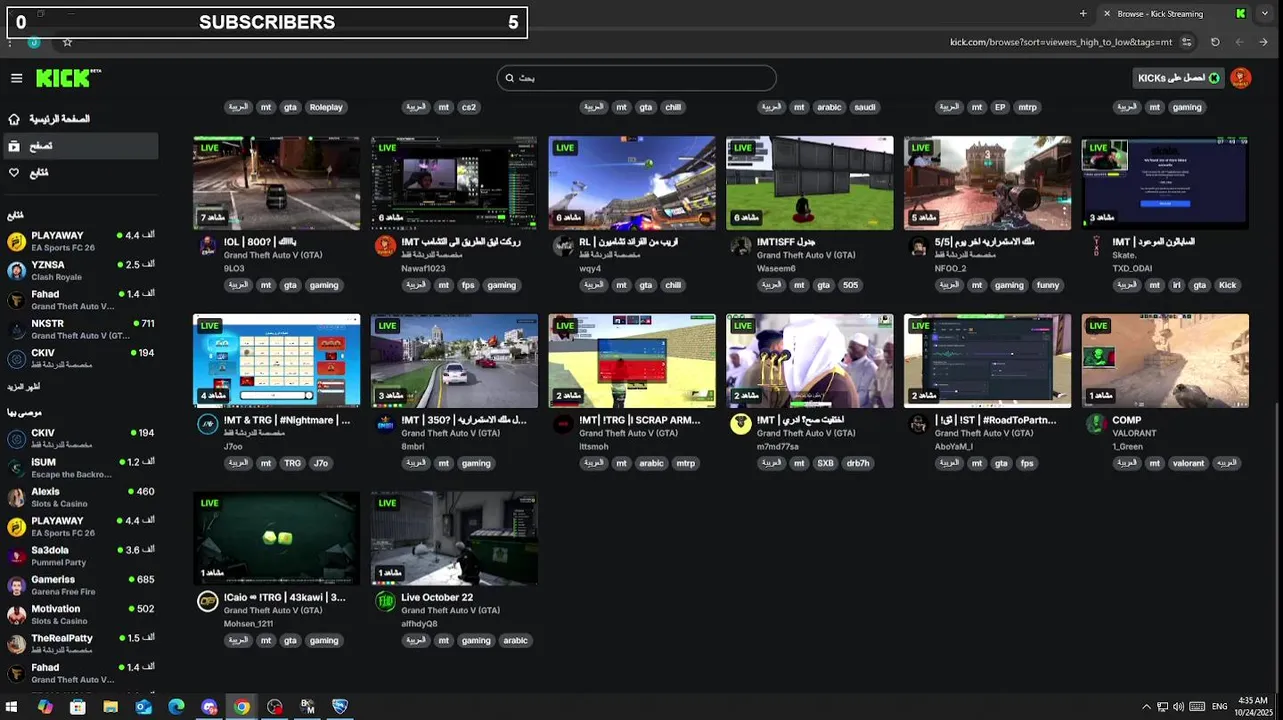The width and height of the screenshot is (1283, 720).
Task: Open Alexis Slots & Casino channel
Action: click(80, 497)
